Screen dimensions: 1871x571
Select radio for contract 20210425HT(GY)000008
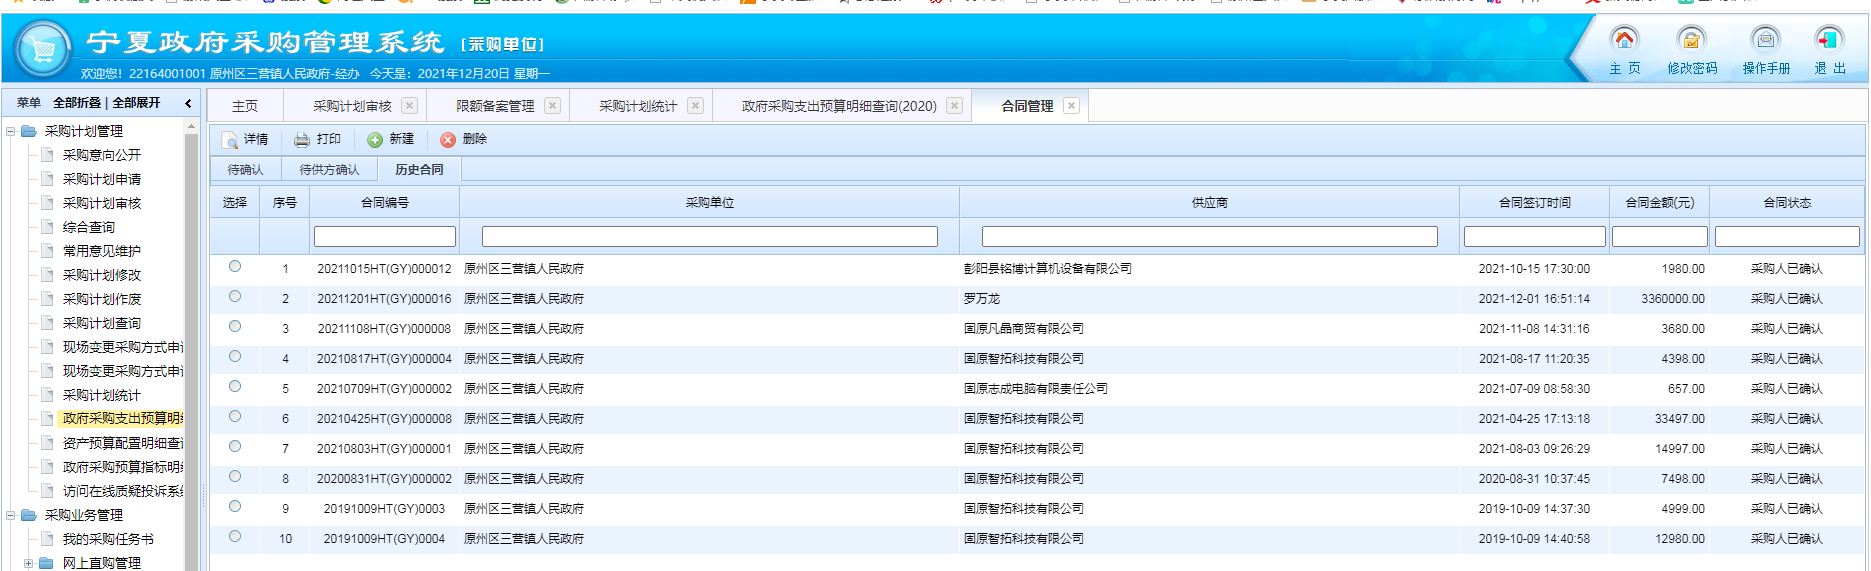pyautogui.click(x=235, y=416)
